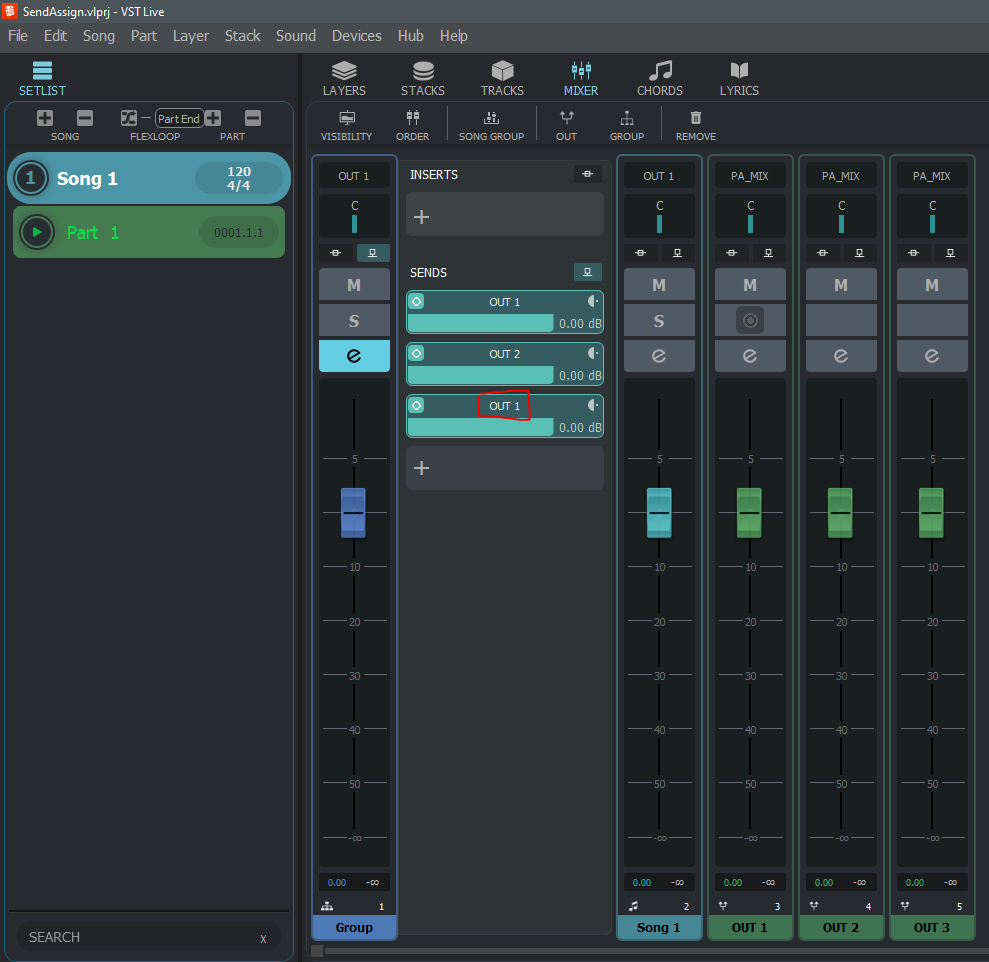Image resolution: width=989 pixels, height=962 pixels.
Task: Open the Lyrics view icon
Action: tap(739, 71)
